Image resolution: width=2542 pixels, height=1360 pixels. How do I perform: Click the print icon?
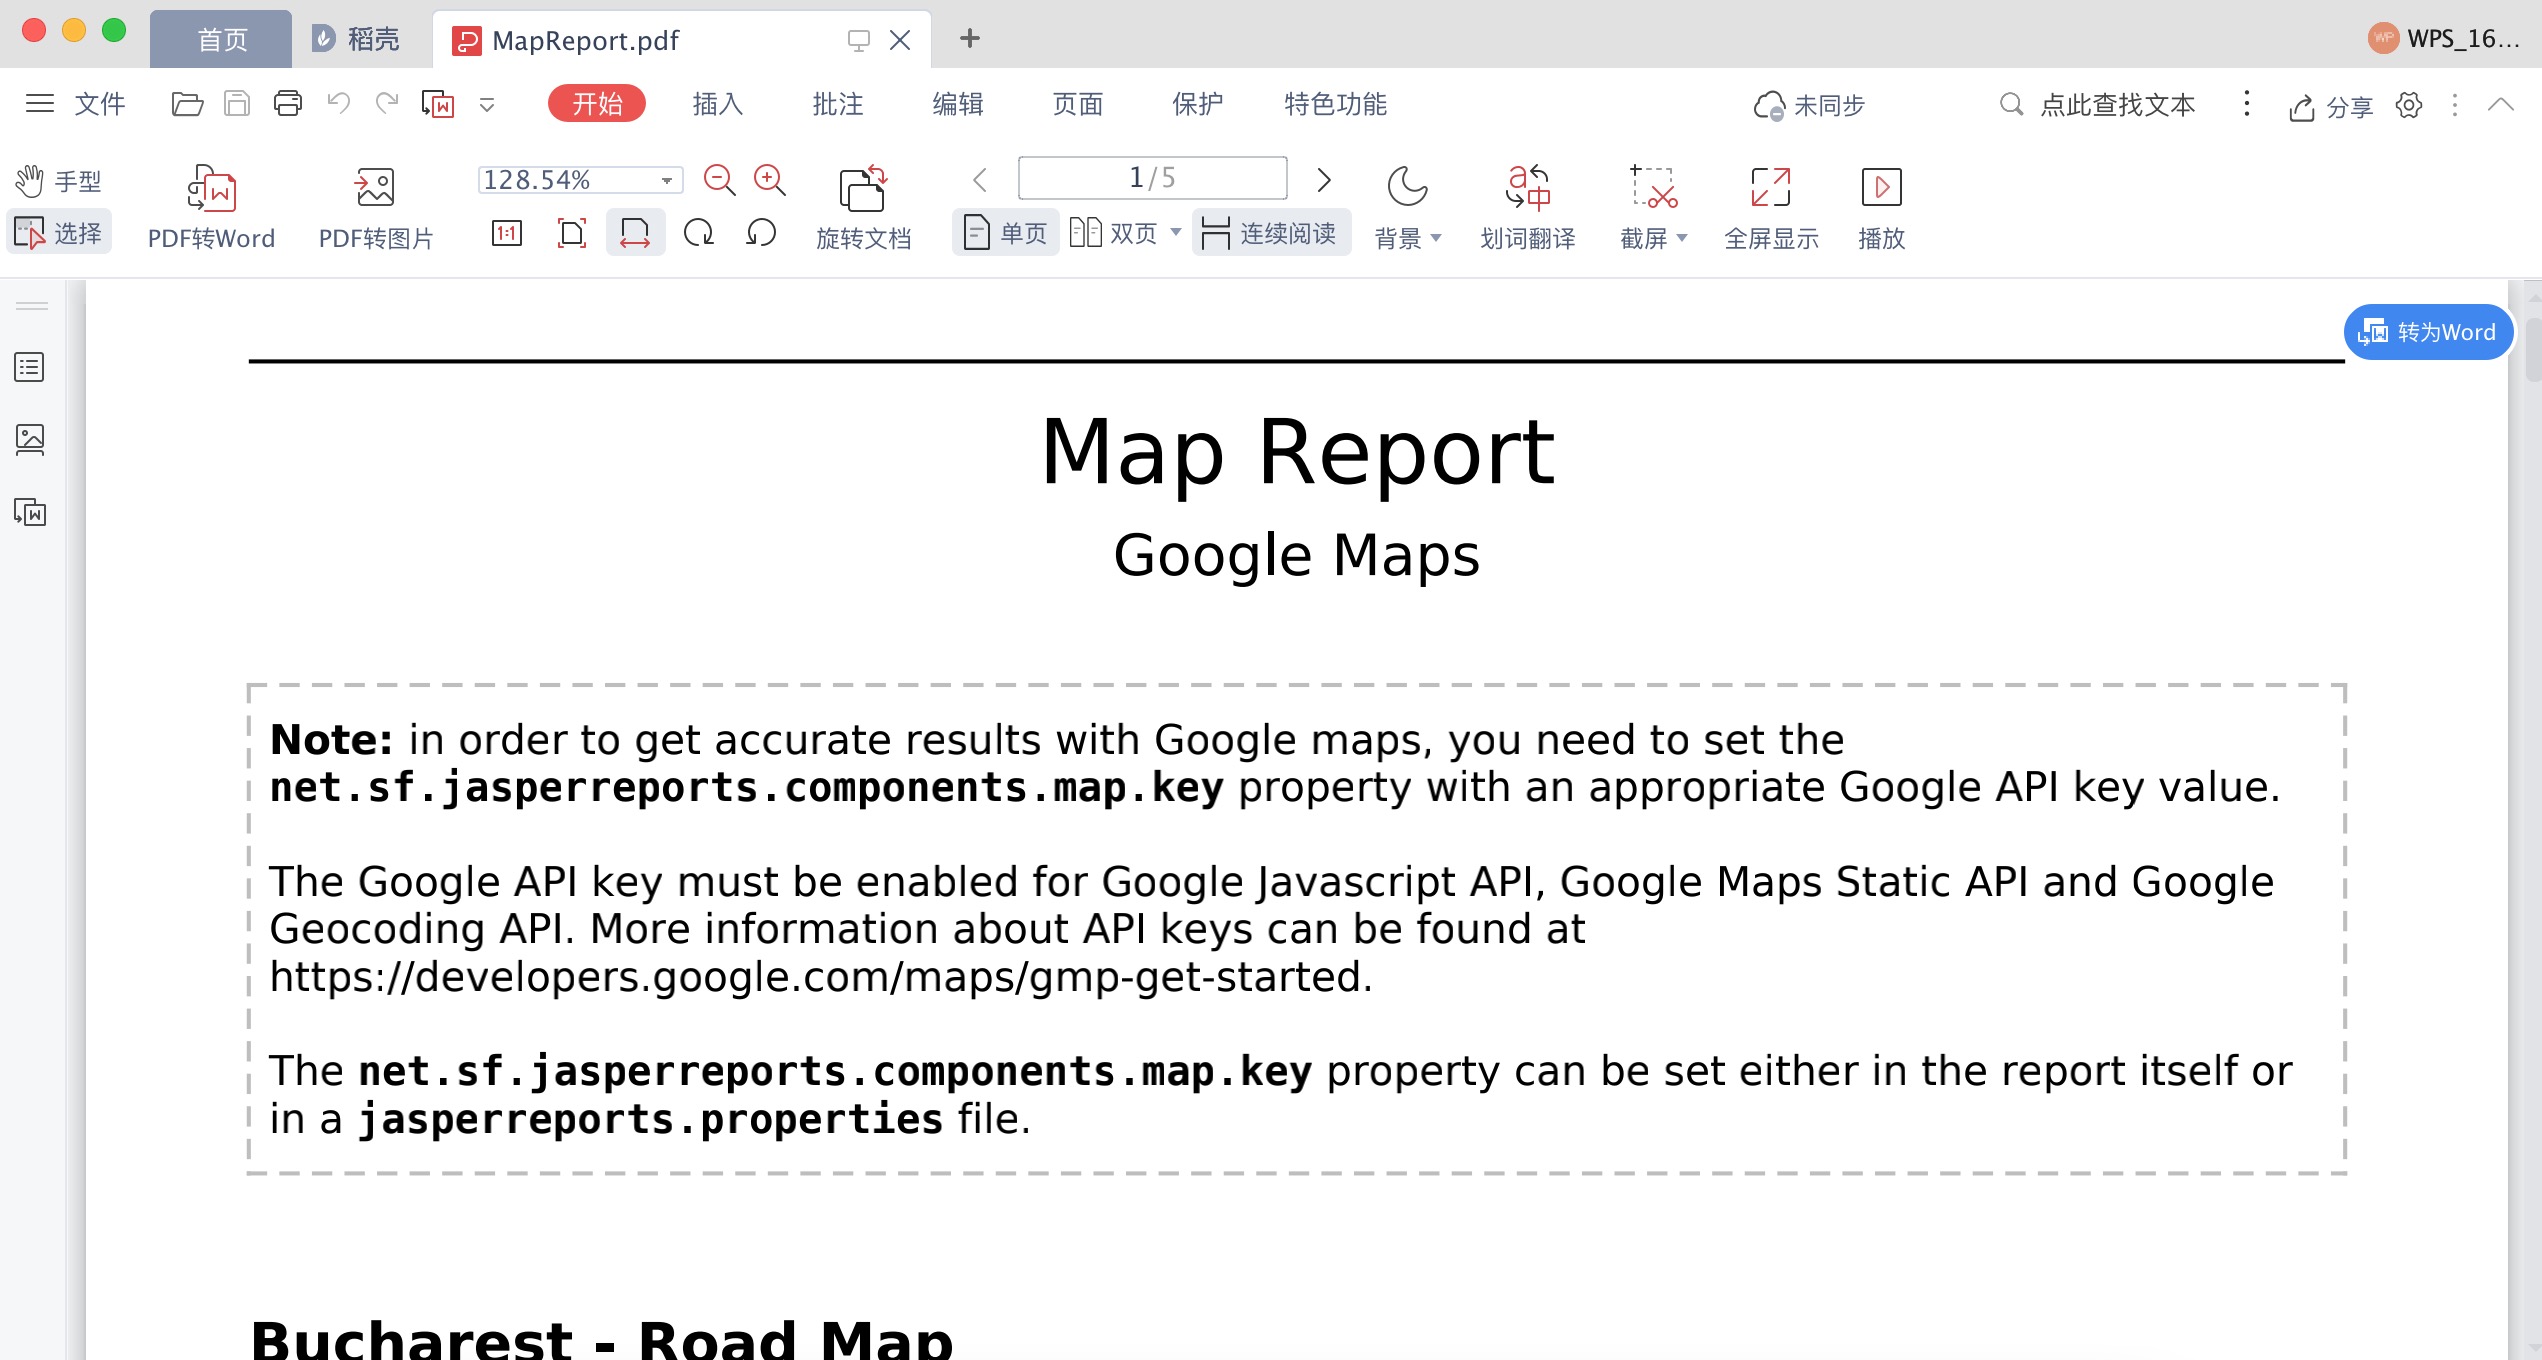coord(288,104)
